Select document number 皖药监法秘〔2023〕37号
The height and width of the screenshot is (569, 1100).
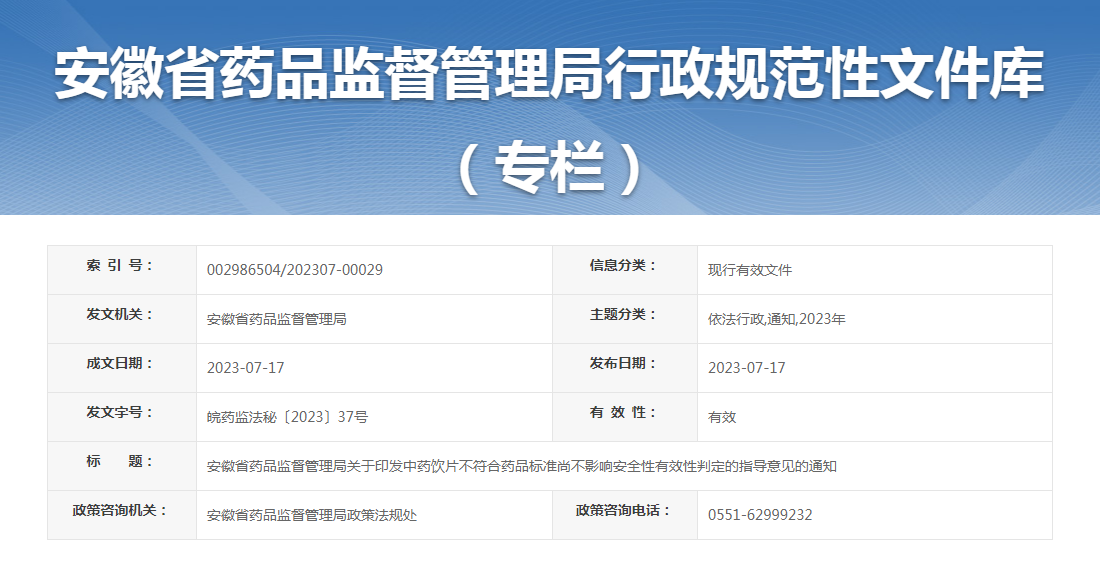click(x=288, y=417)
